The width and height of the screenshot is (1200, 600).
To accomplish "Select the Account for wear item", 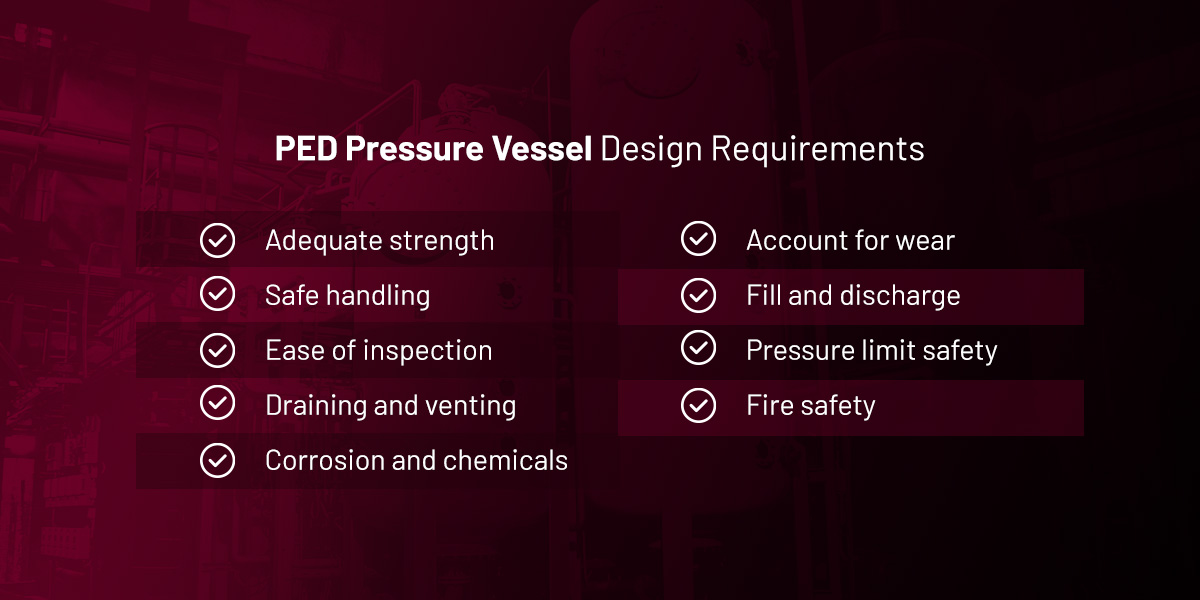I will tap(850, 241).
